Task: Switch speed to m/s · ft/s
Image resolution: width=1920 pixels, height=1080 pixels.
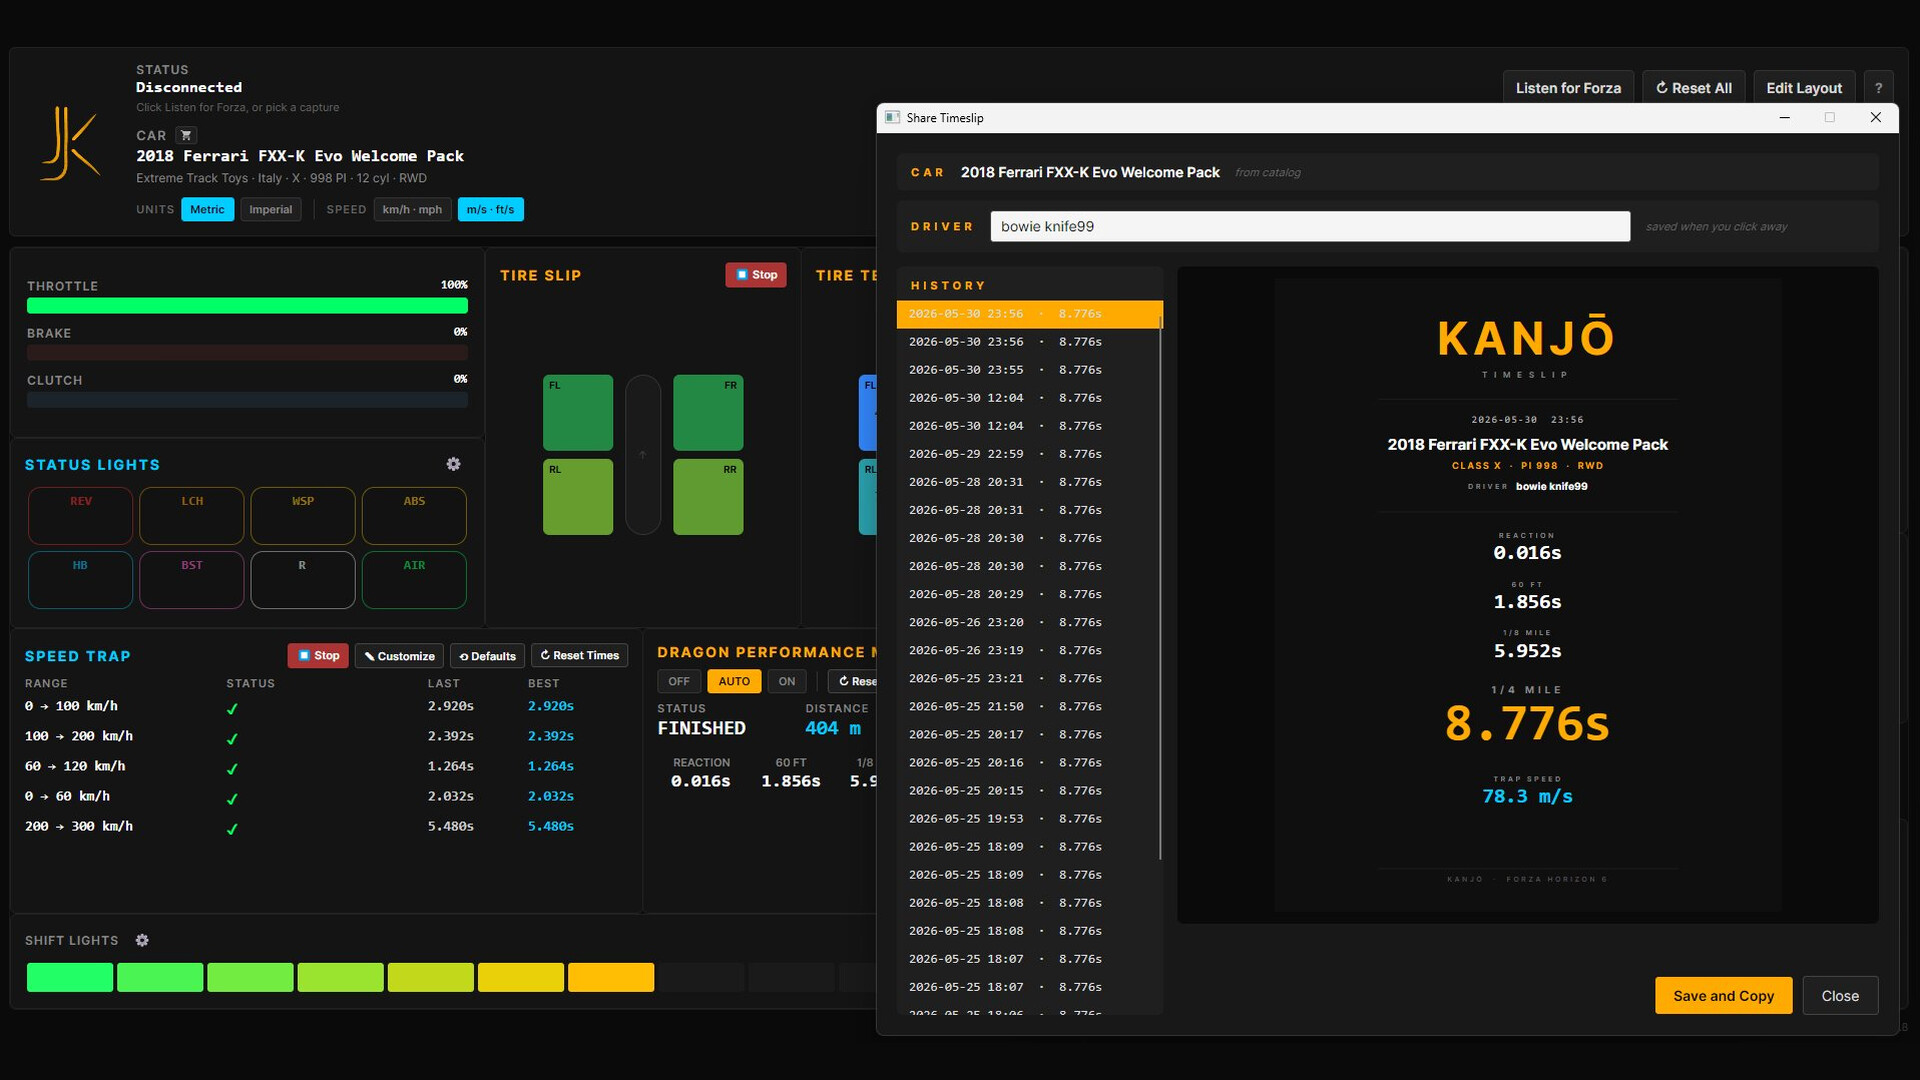Action: [490, 209]
